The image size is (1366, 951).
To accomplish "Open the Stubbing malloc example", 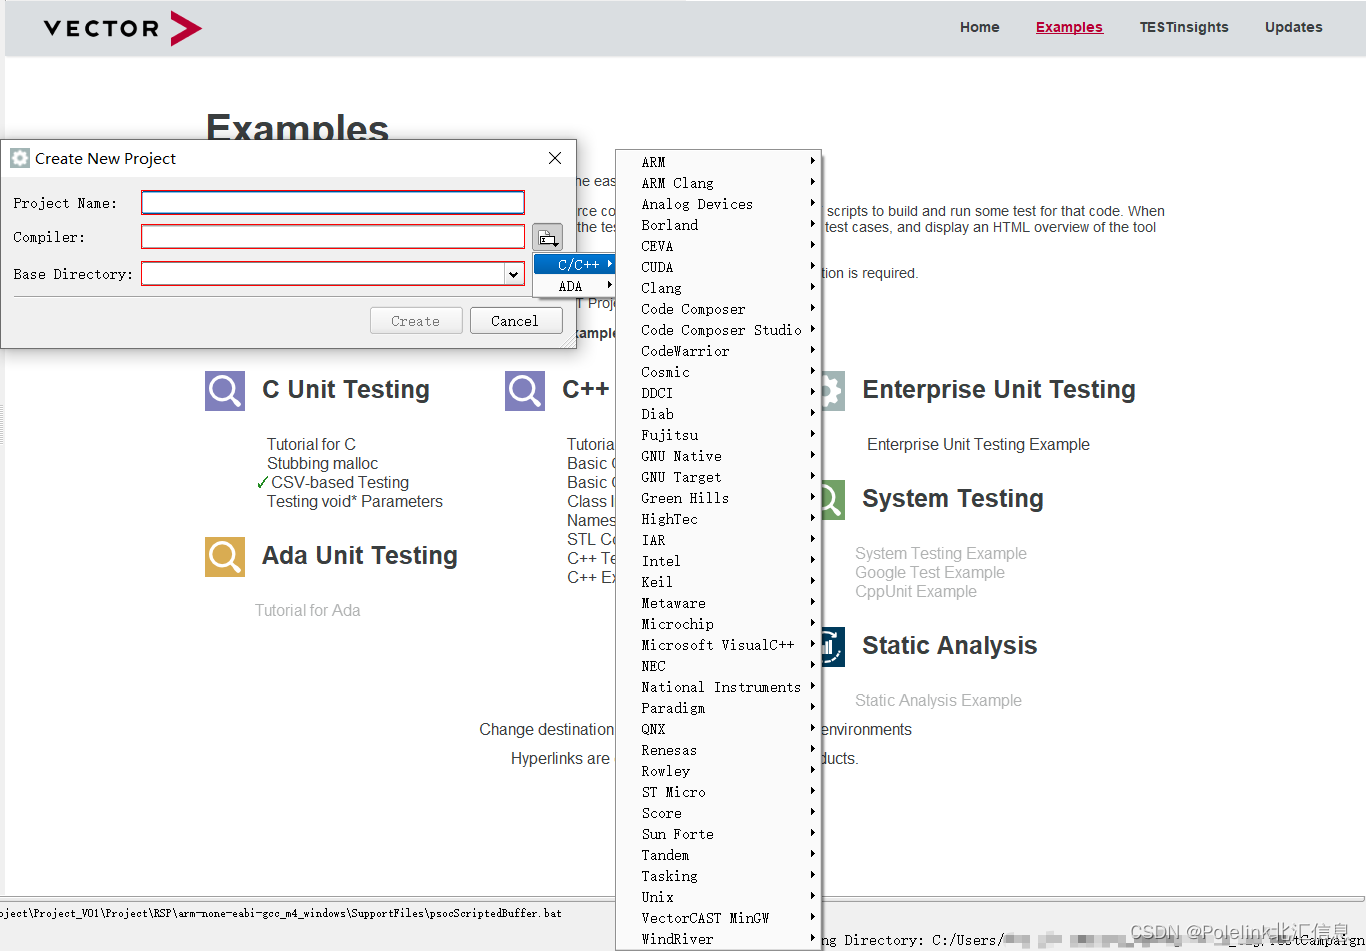I will [322, 463].
